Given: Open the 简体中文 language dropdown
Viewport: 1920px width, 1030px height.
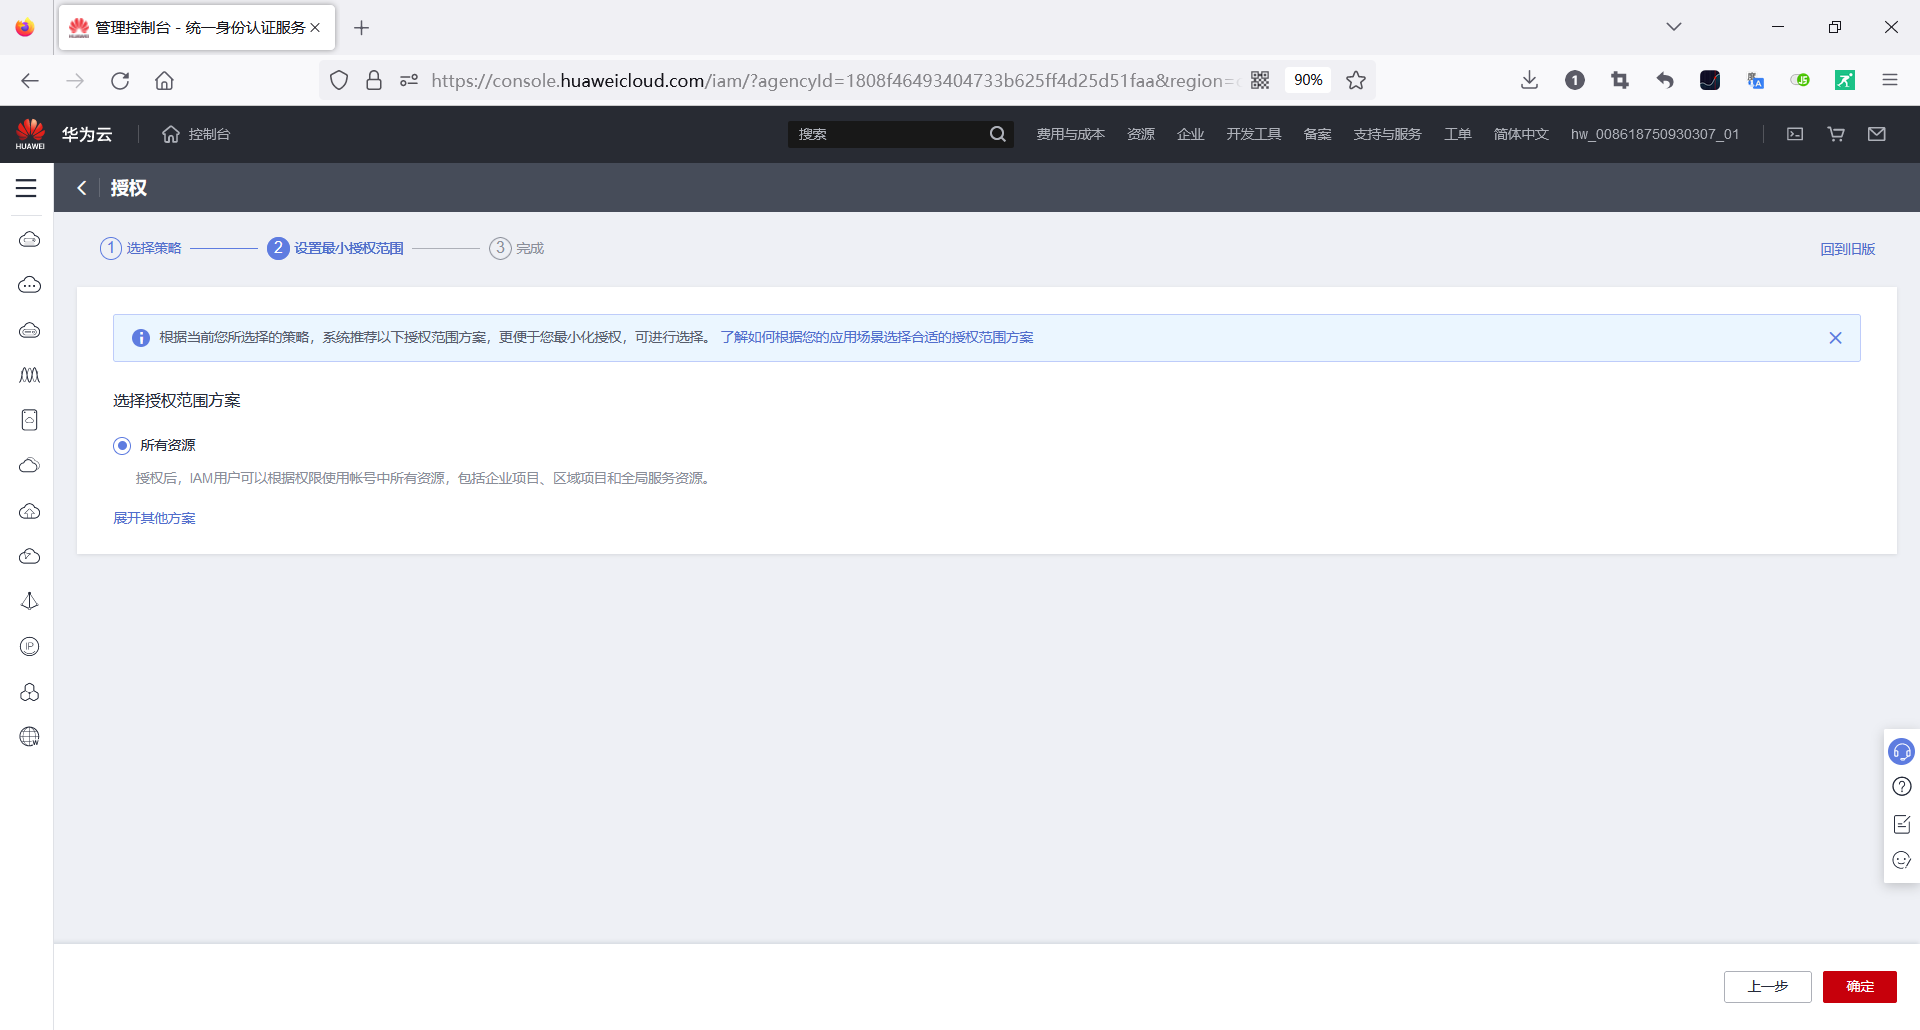Looking at the screenshot, I should pyautogui.click(x=1521, y=134).
